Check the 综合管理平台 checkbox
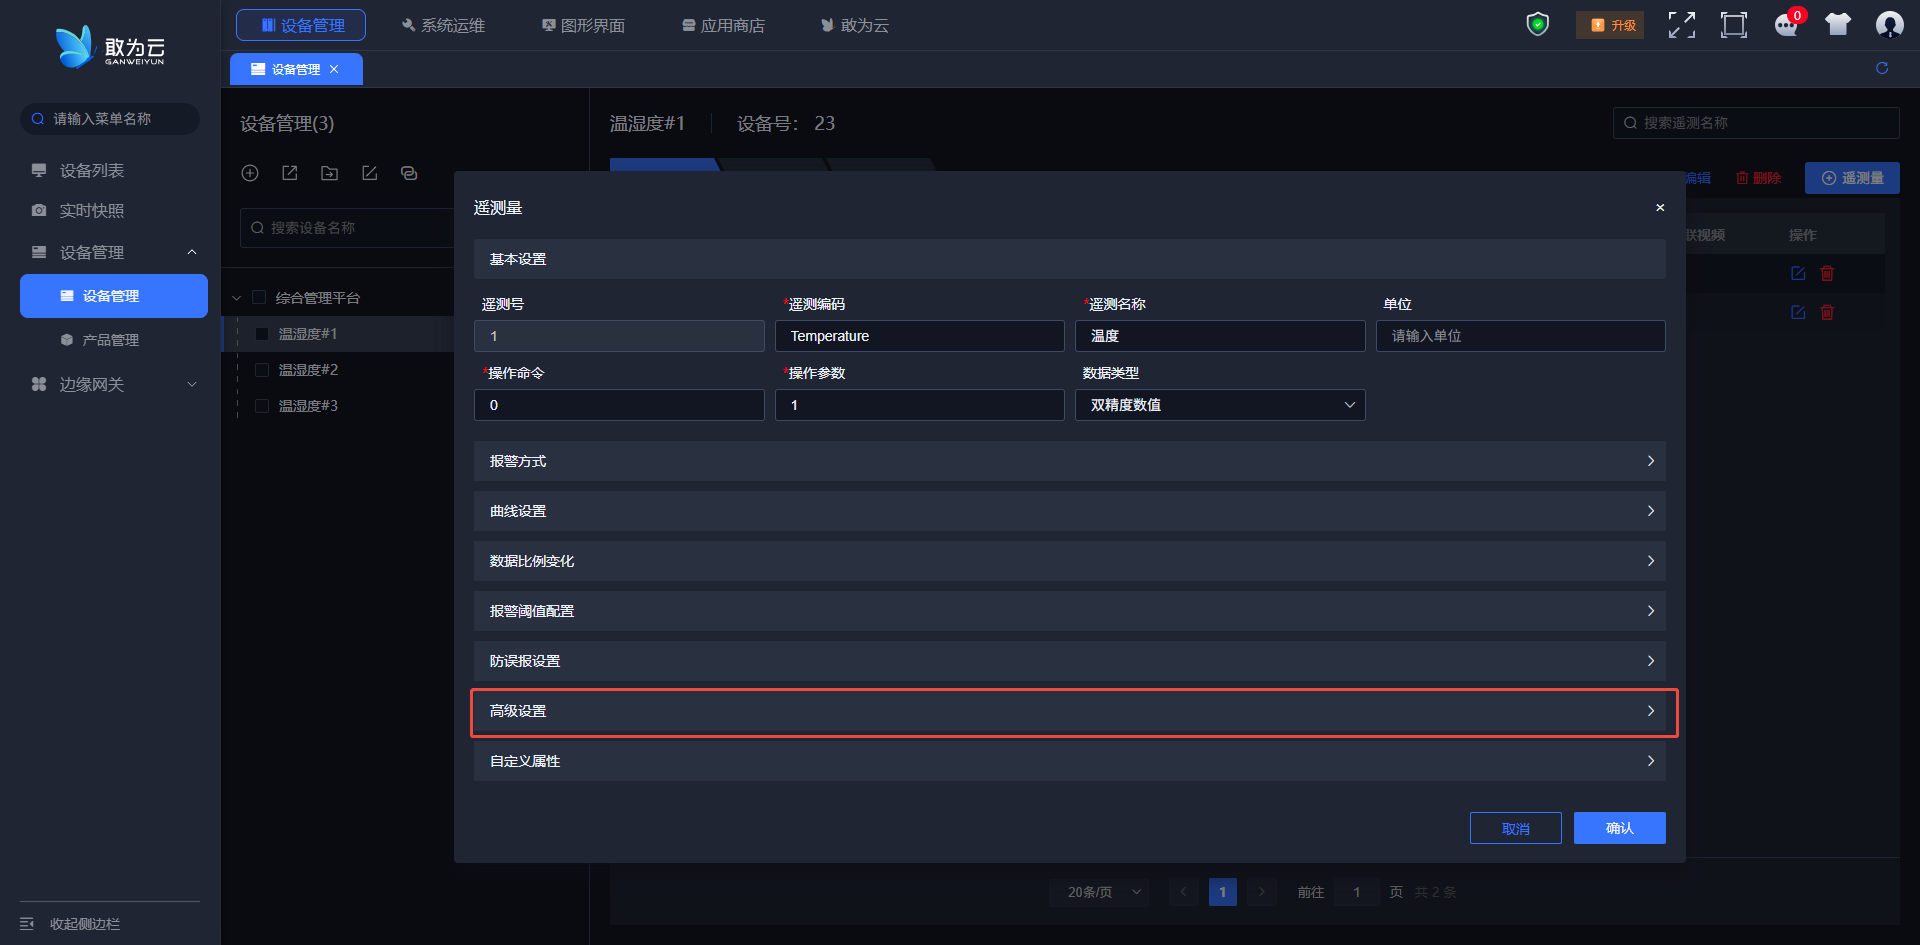The width and height of the screenshot is (1920, 945). coord(259,297)
